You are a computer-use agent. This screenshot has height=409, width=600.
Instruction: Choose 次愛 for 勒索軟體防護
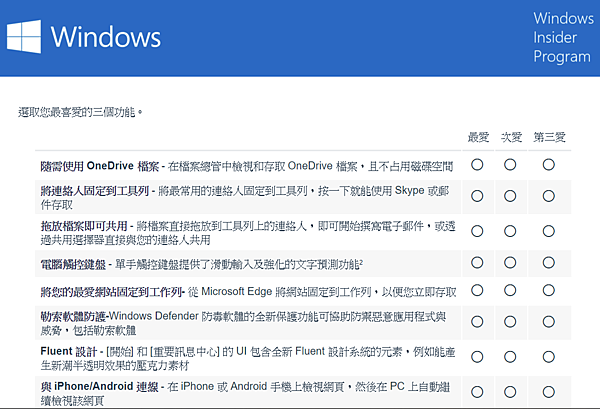(510, 323)
